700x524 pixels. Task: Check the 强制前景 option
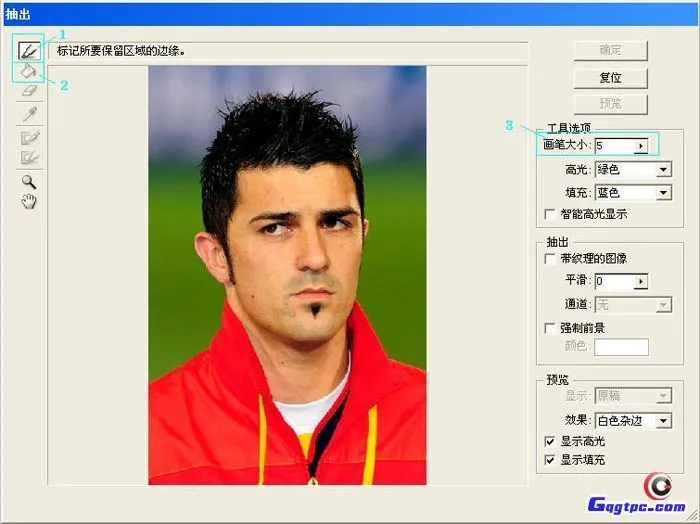point(549,328)
